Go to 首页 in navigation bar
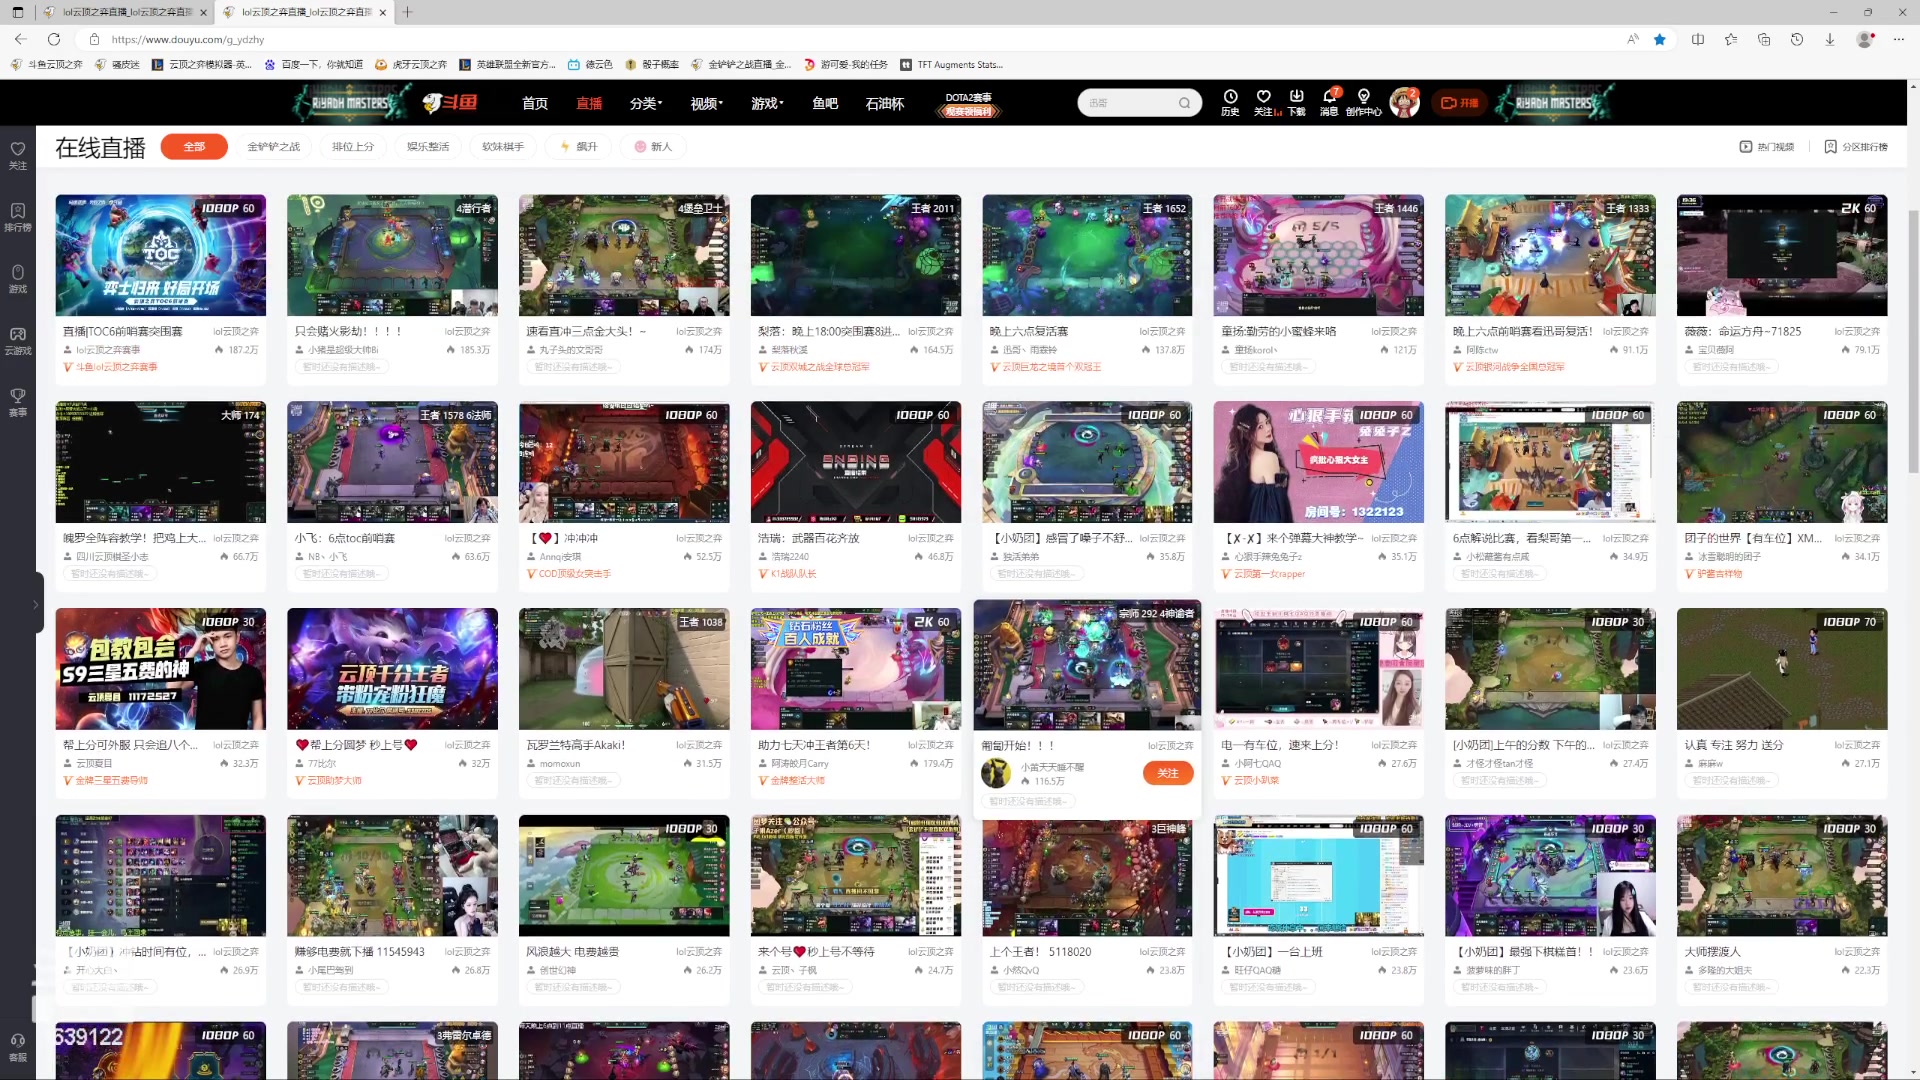 pyautogui.click(x=535, y=103)
